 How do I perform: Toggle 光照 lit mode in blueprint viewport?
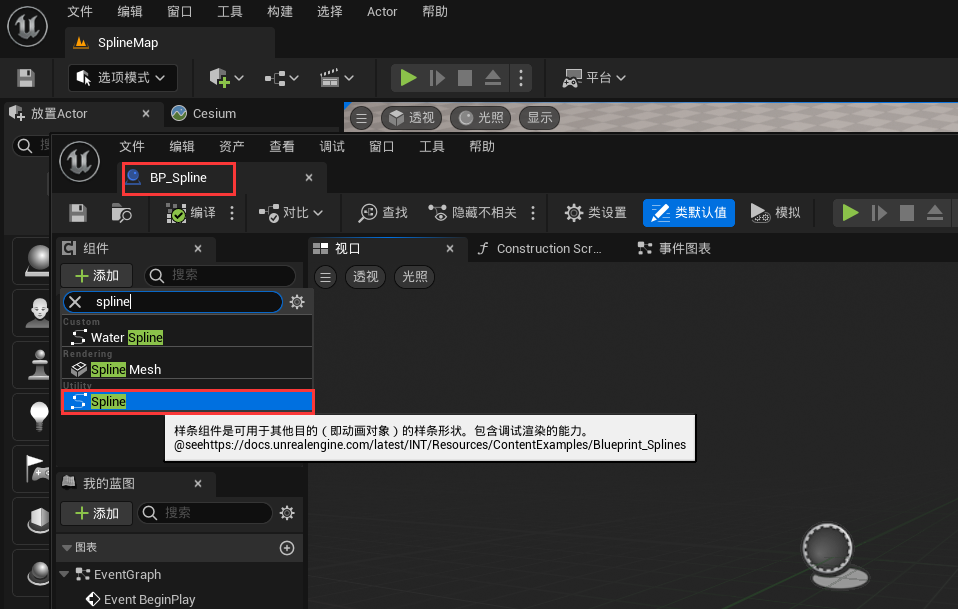click(414, 277)
